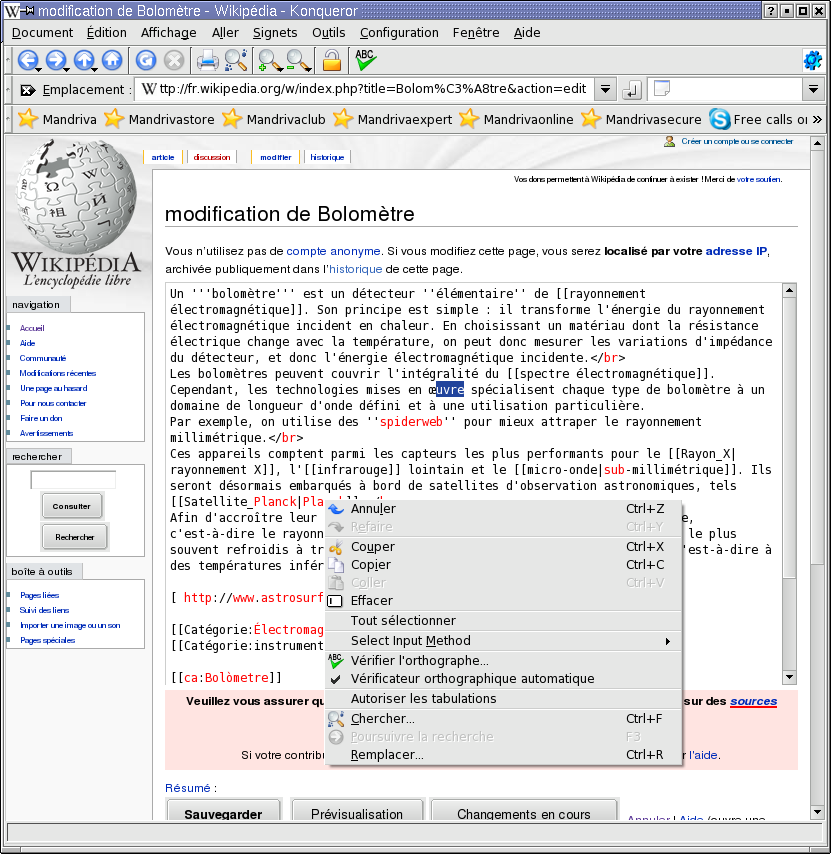The height and width of the screenshot is (854, 831).
Task: Toggle the window sticky pin in title bar
Action: [28, 11]
